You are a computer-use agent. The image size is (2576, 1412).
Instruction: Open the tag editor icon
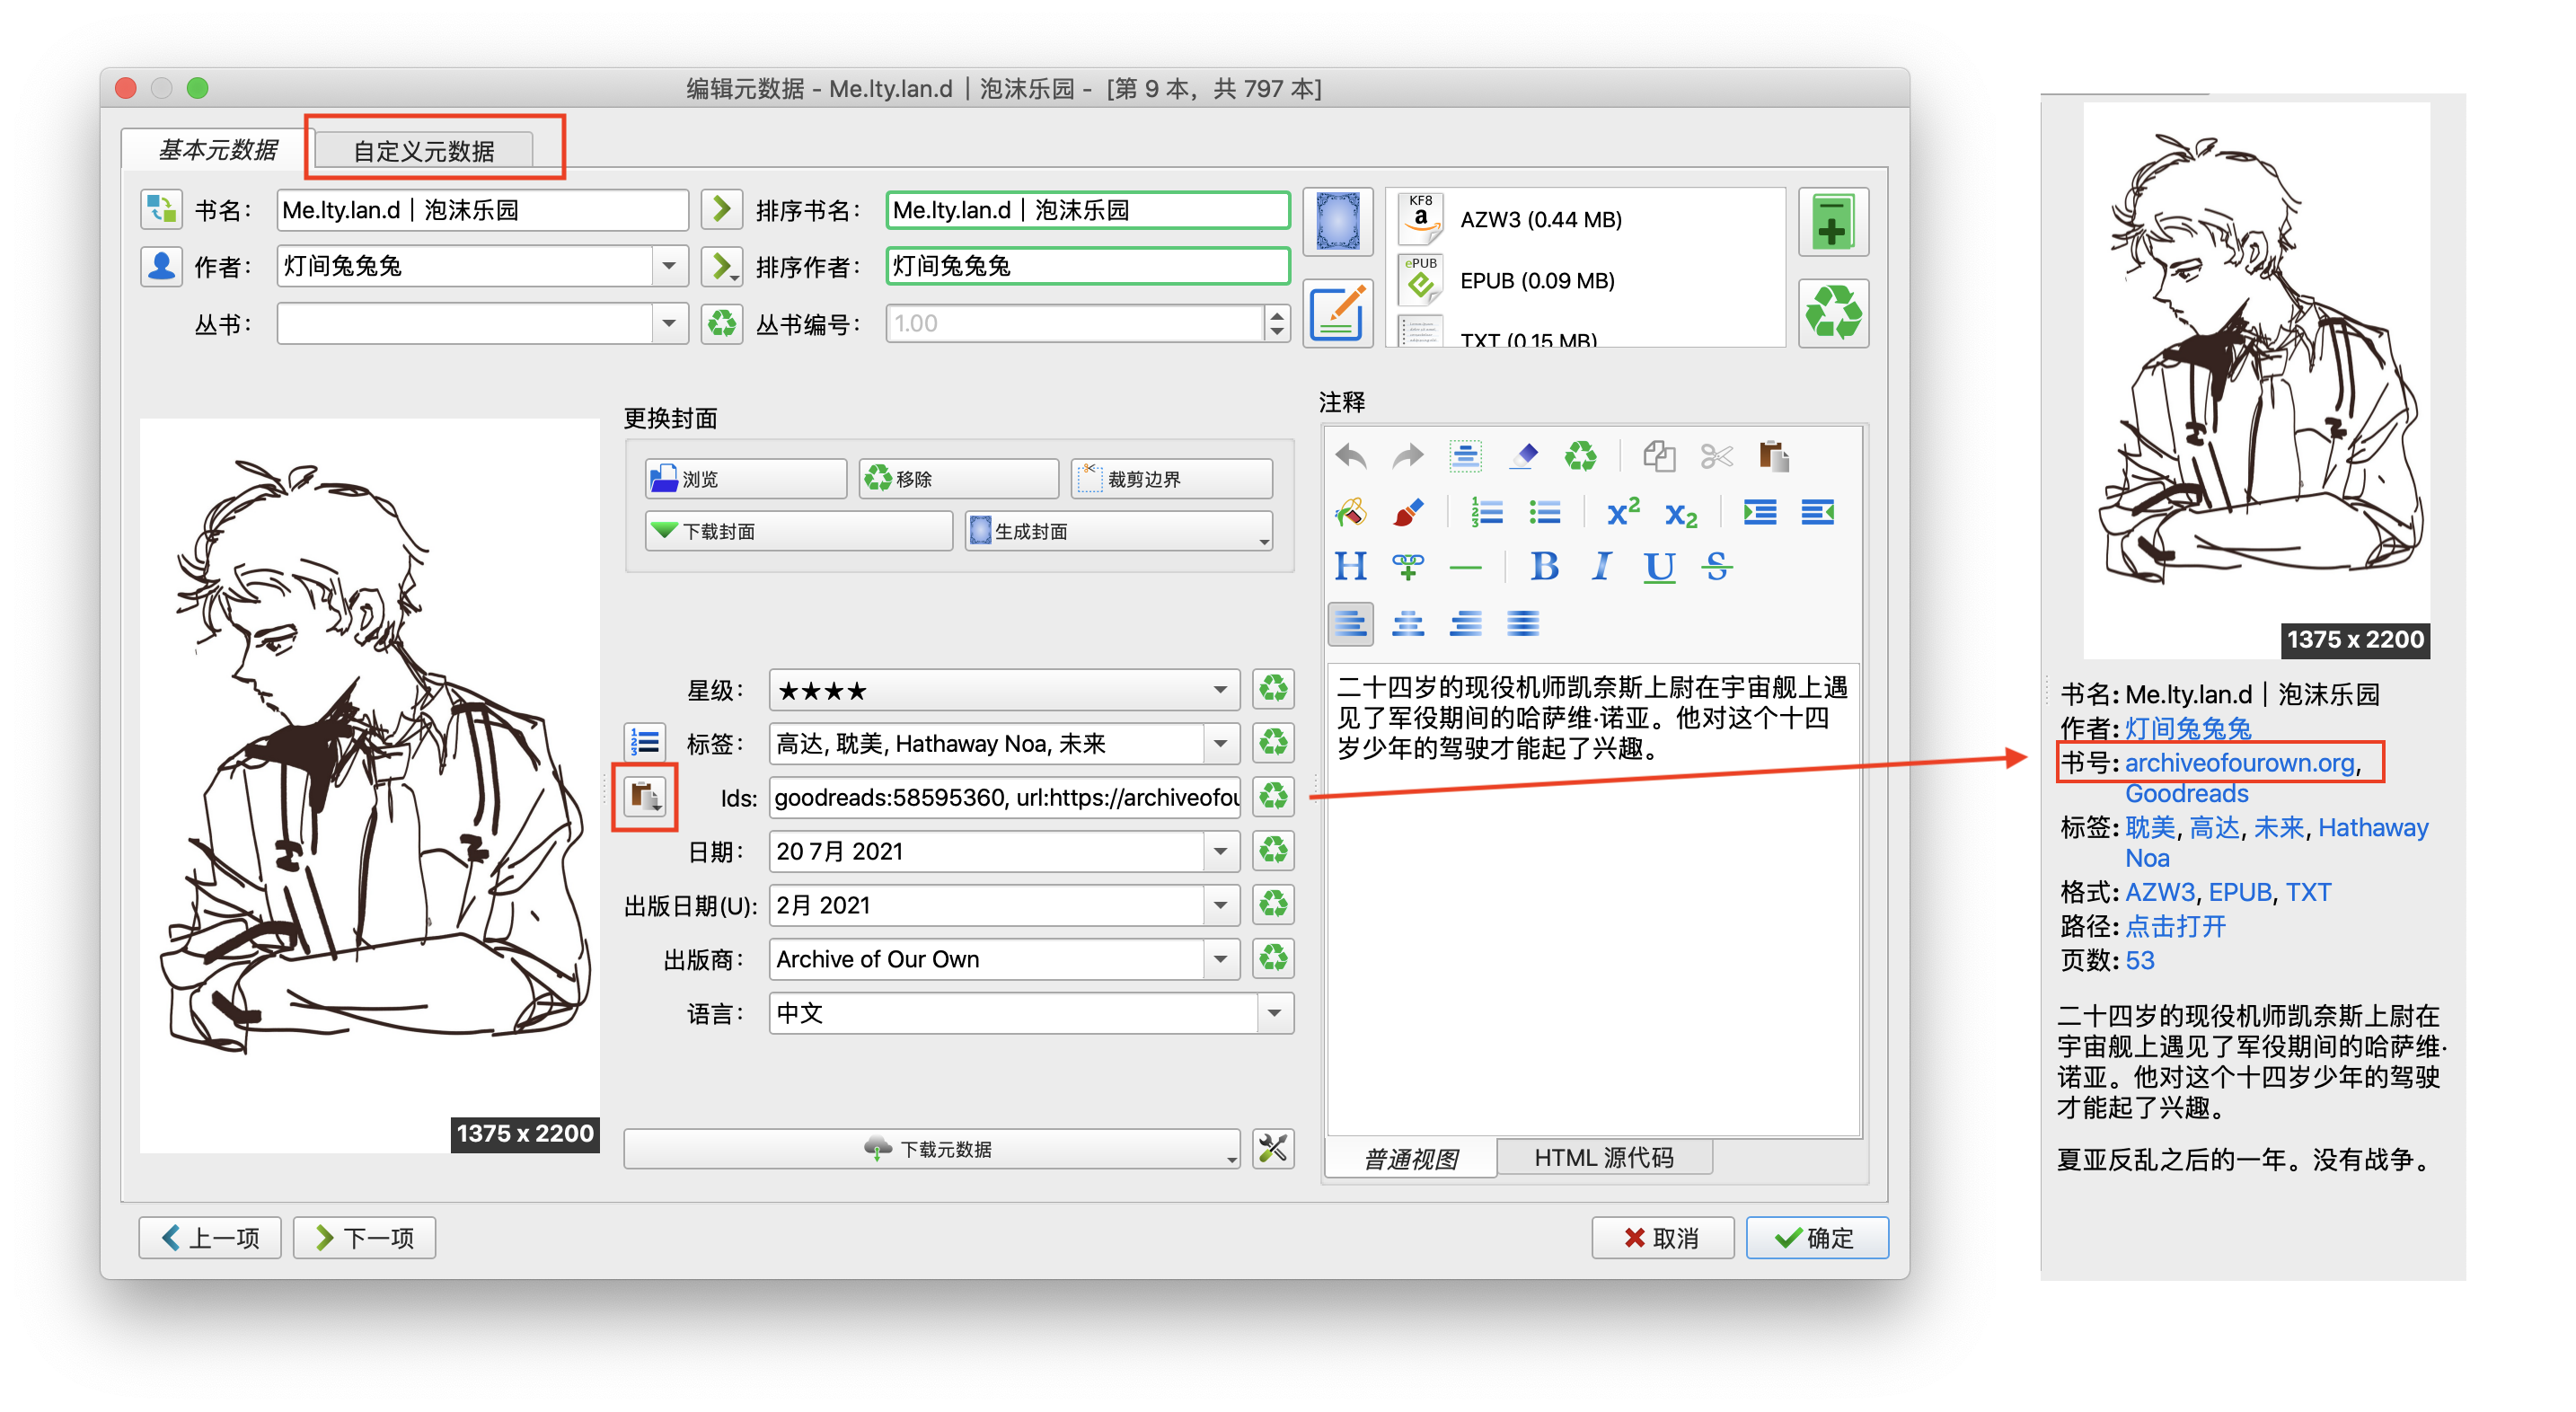coord(644,743)
